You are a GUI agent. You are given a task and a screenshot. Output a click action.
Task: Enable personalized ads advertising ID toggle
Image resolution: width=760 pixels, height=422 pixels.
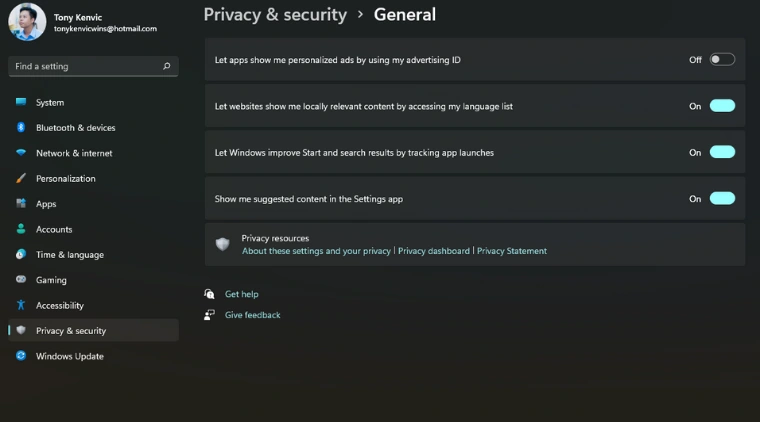722,60
